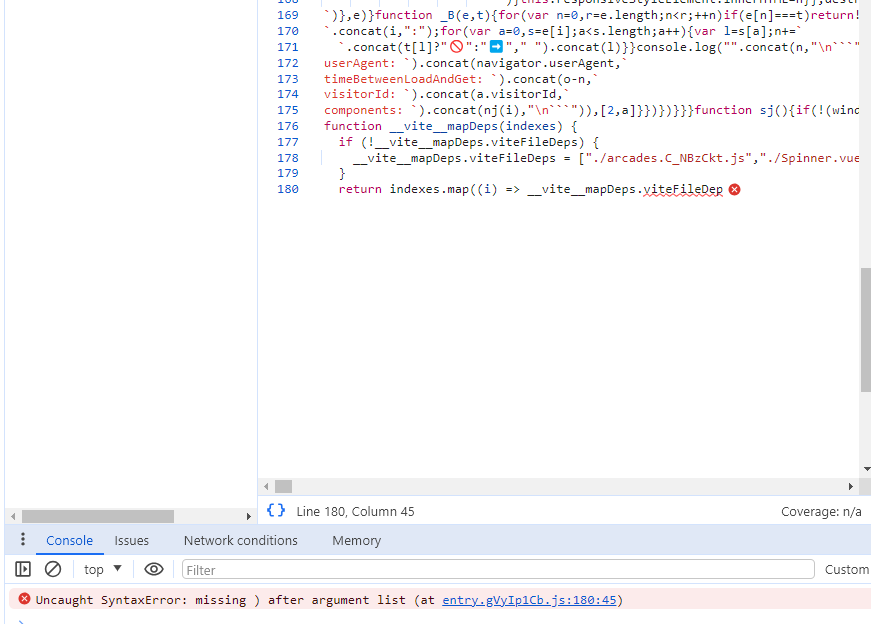Clear the console with the ban icon
This screenshot has height=624, width=871.
click(53, 569)
